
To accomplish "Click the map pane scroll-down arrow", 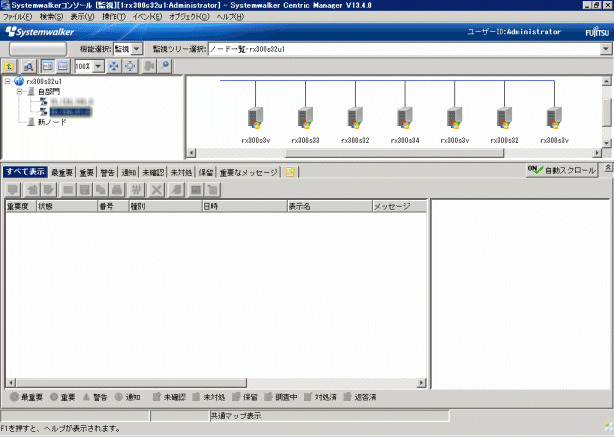I will (607, 143).
